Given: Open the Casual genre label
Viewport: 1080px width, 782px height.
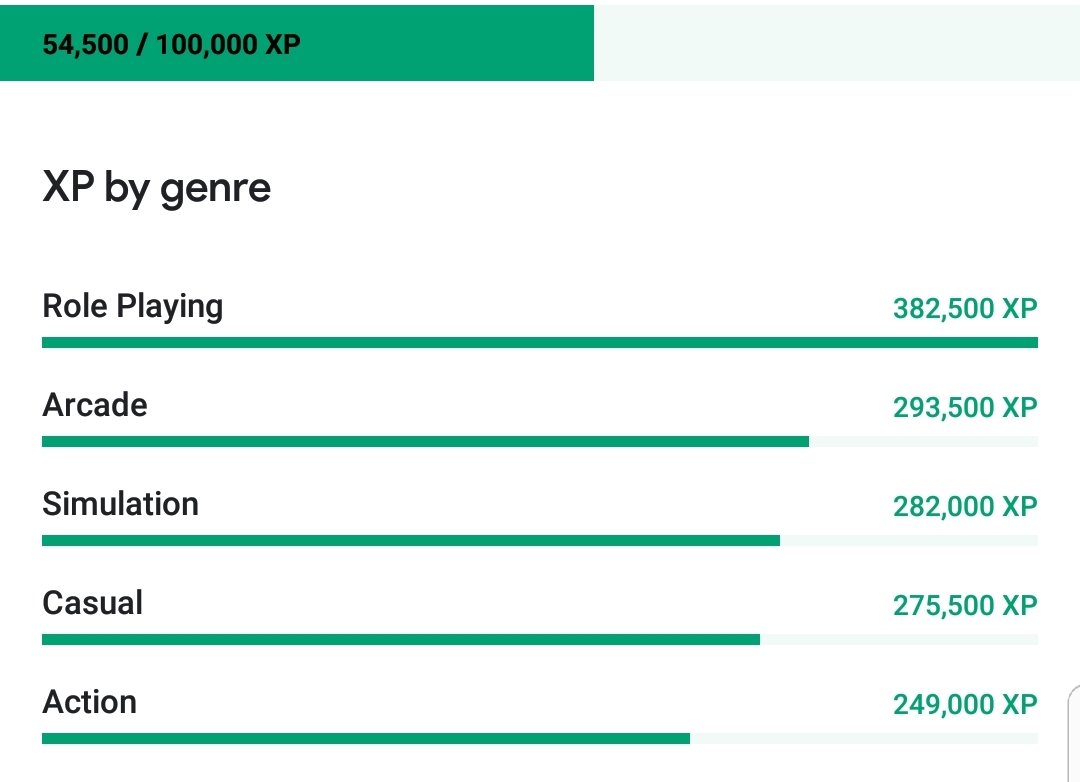Looking at the screenshot, I should click(x=93, y=603).
